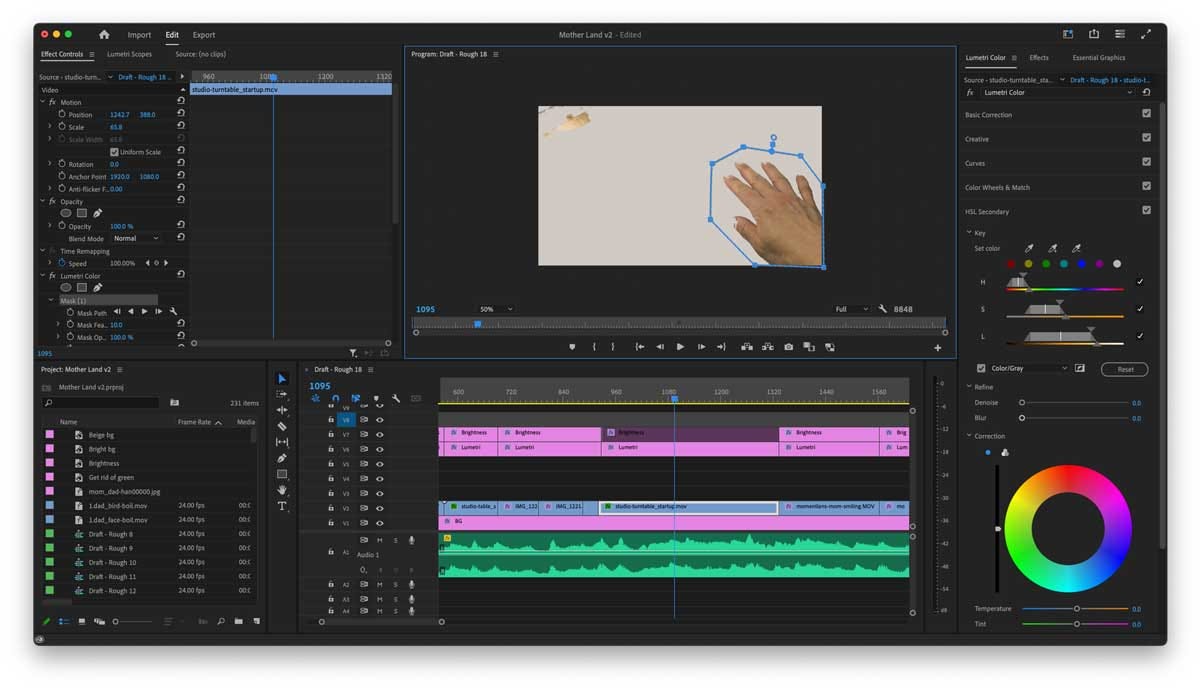Select the Rectangle tool

pyautogui.click(x=282, y=474)
